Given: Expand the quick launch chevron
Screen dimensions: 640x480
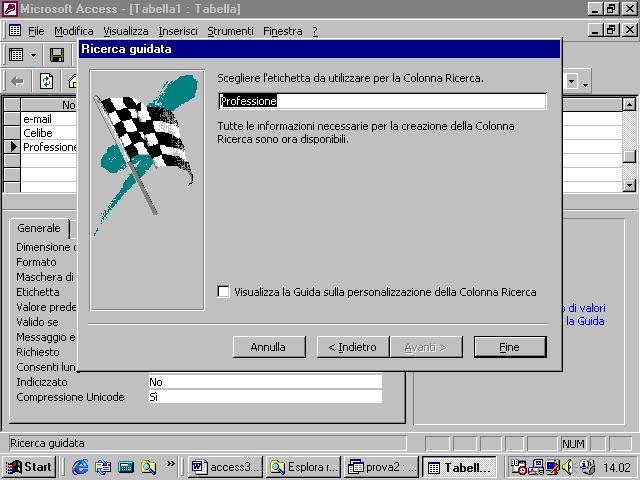Looking at the screenshot, I should coord(171,463).
